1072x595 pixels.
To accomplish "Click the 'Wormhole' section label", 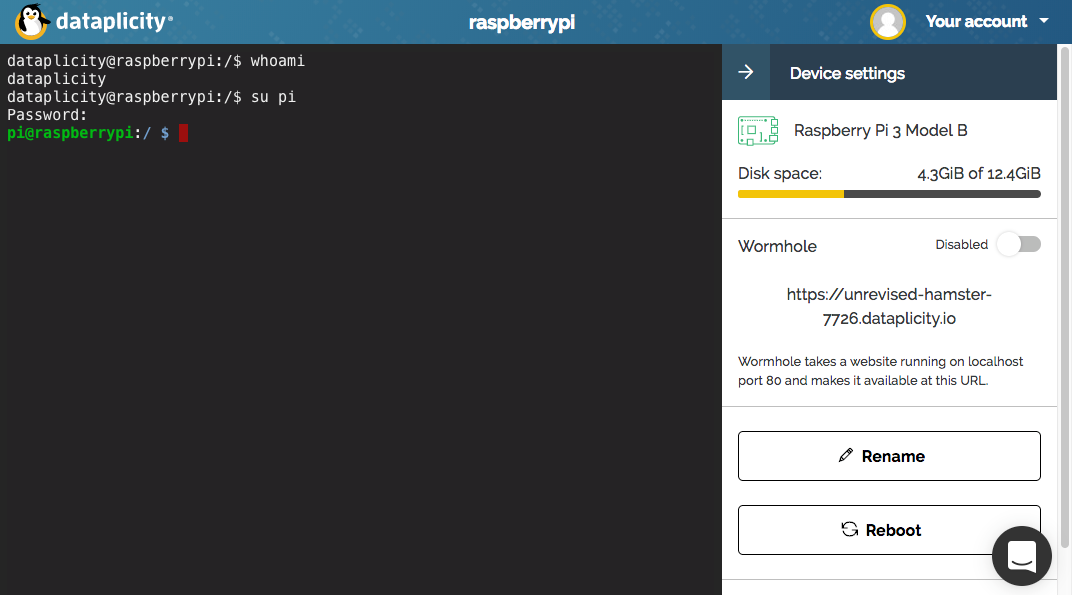I will pos(777,246).
